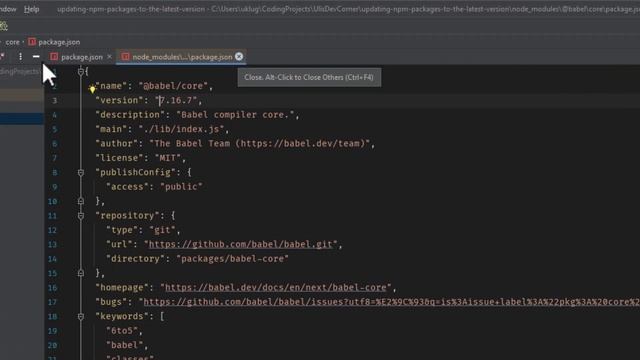Open the Help menu

point(31,9)
